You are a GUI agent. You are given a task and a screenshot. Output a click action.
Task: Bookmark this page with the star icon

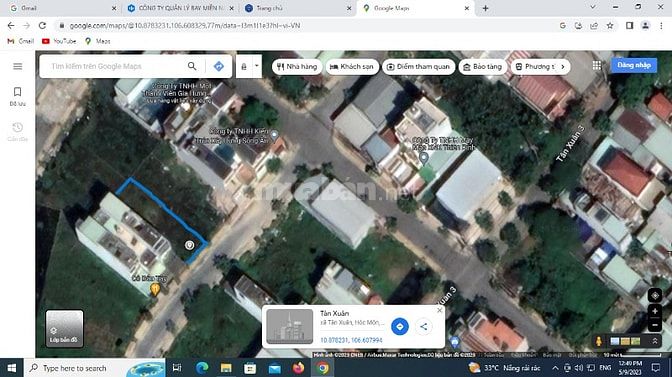[x=609, y=26]
